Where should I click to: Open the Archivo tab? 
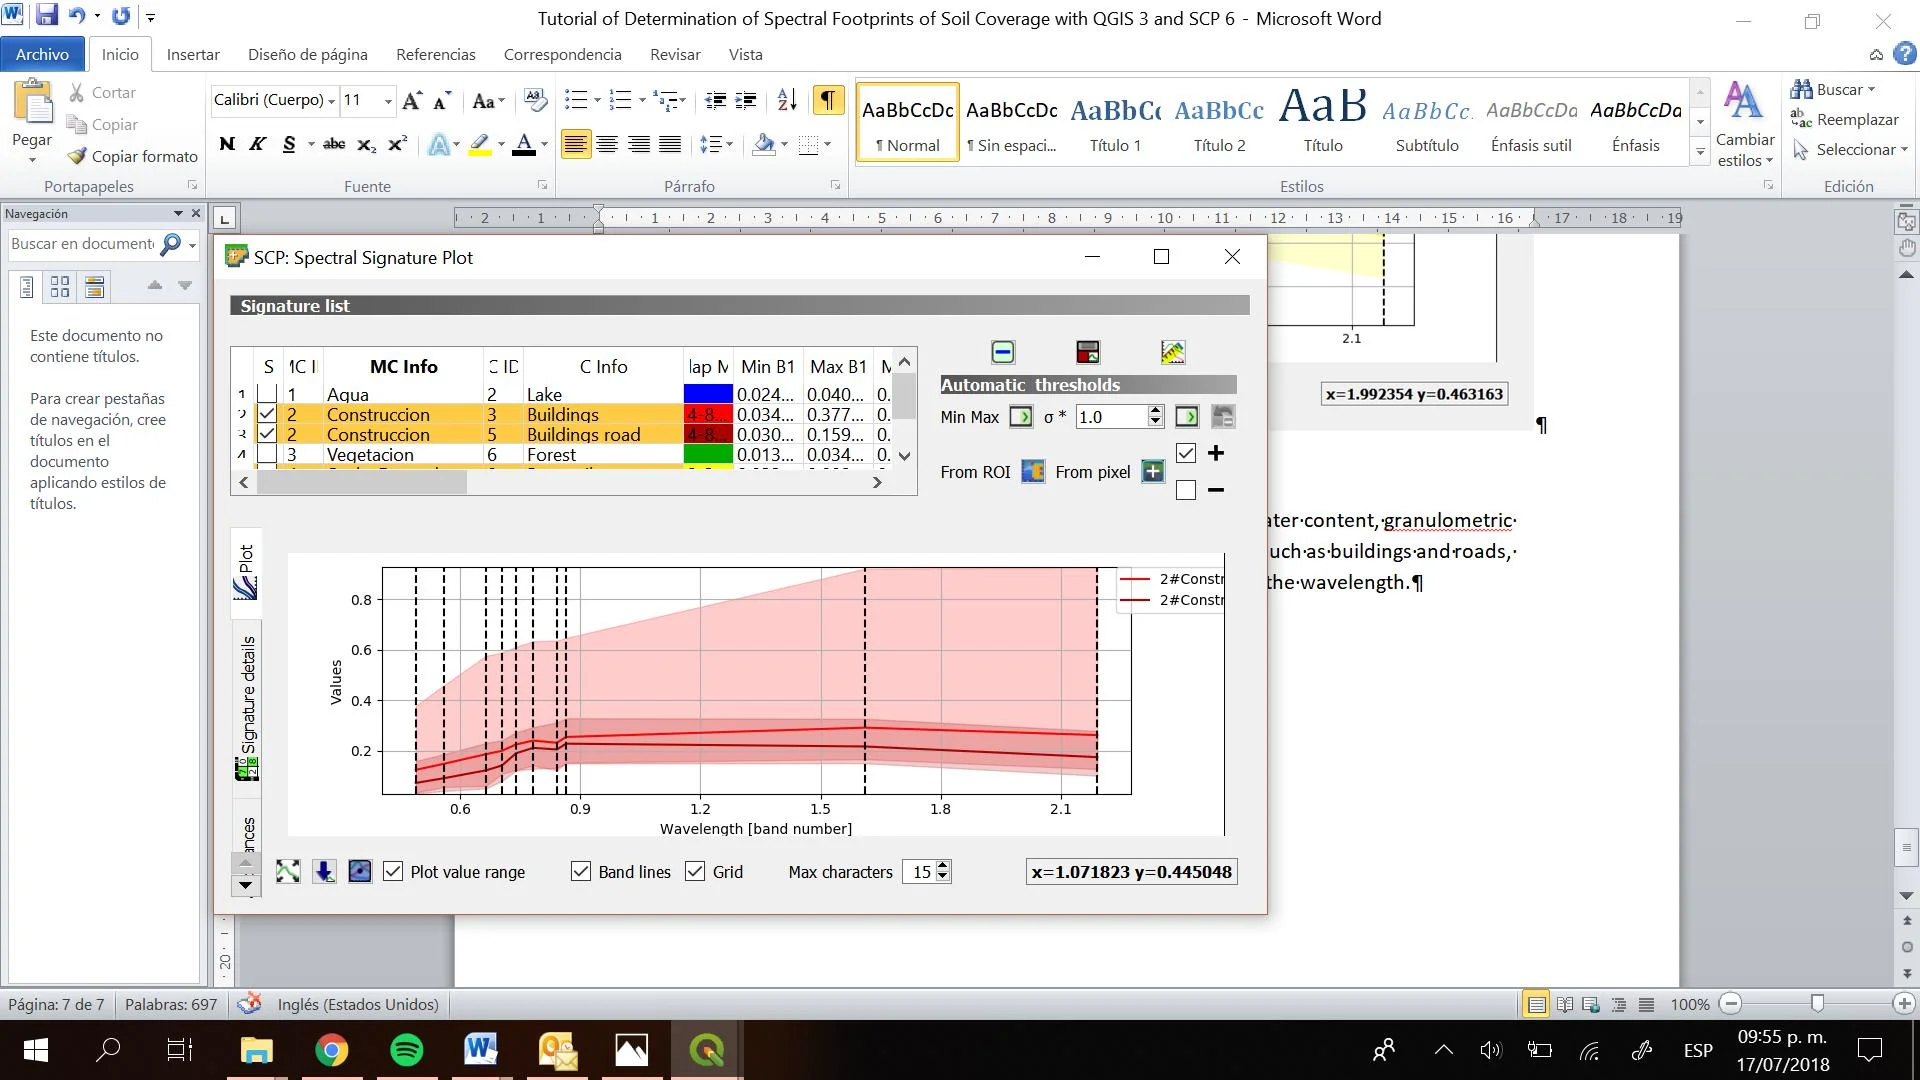tap(42, 54)
